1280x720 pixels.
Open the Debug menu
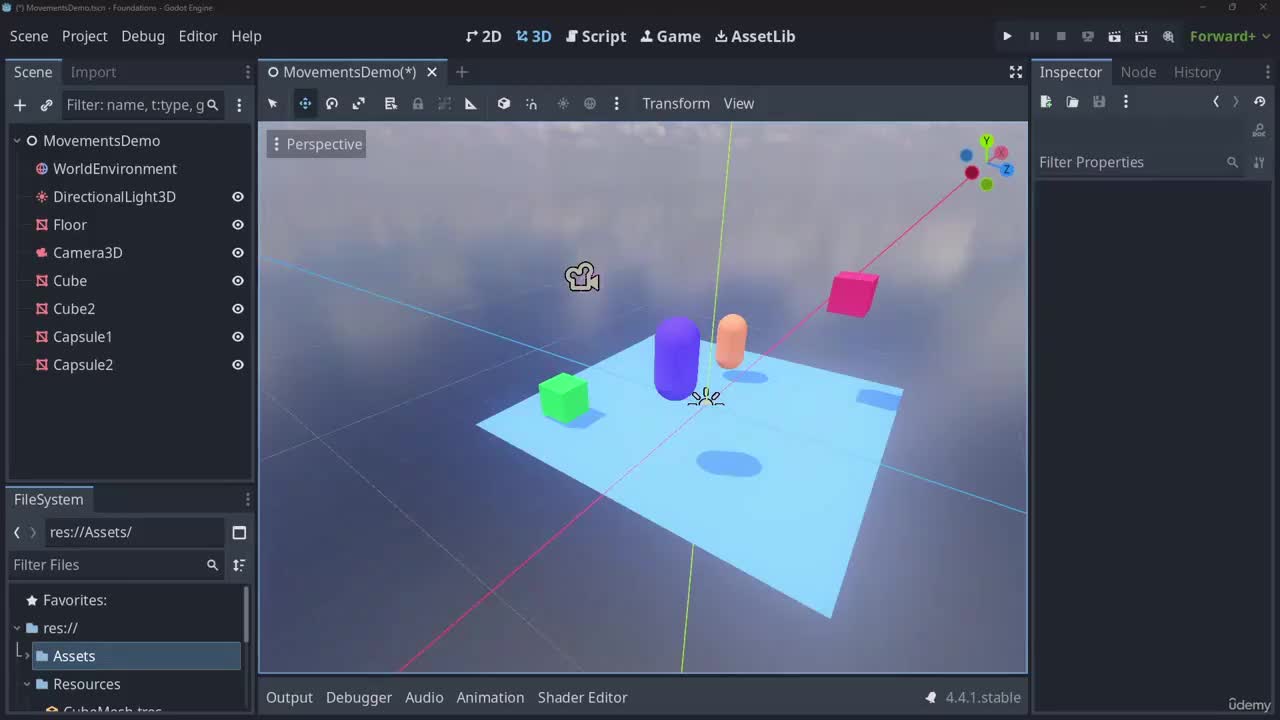click(143, 36)
